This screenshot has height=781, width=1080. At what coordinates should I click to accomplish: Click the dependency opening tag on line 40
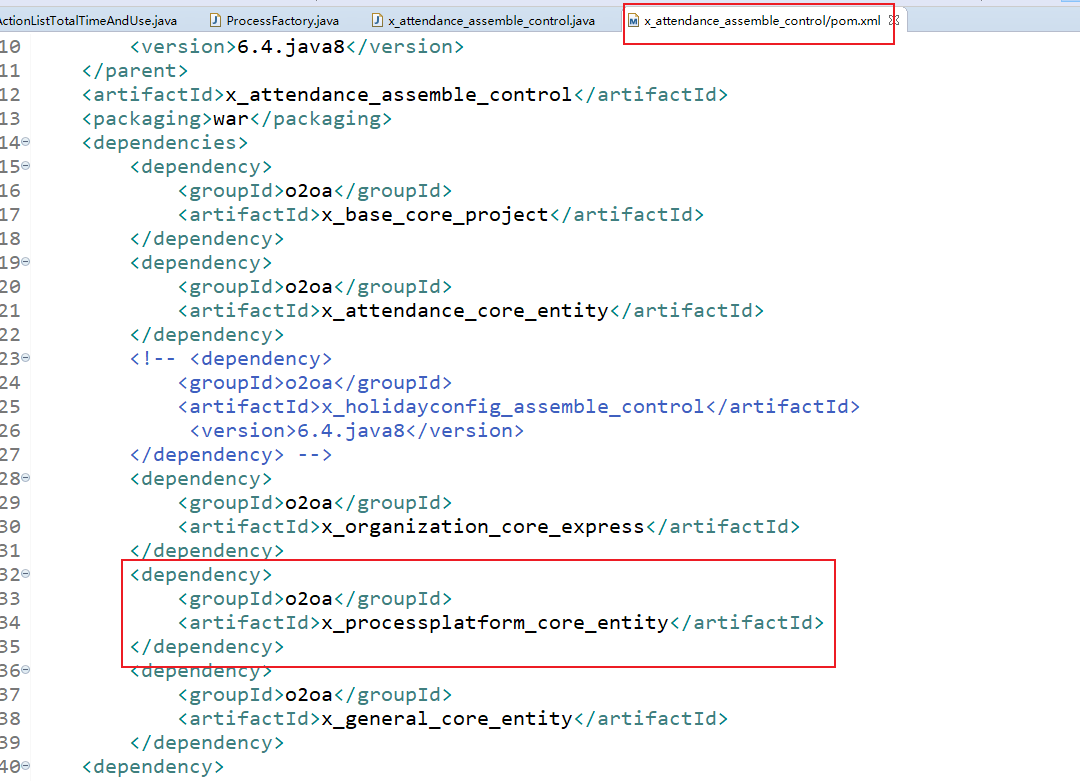point(153,767)
